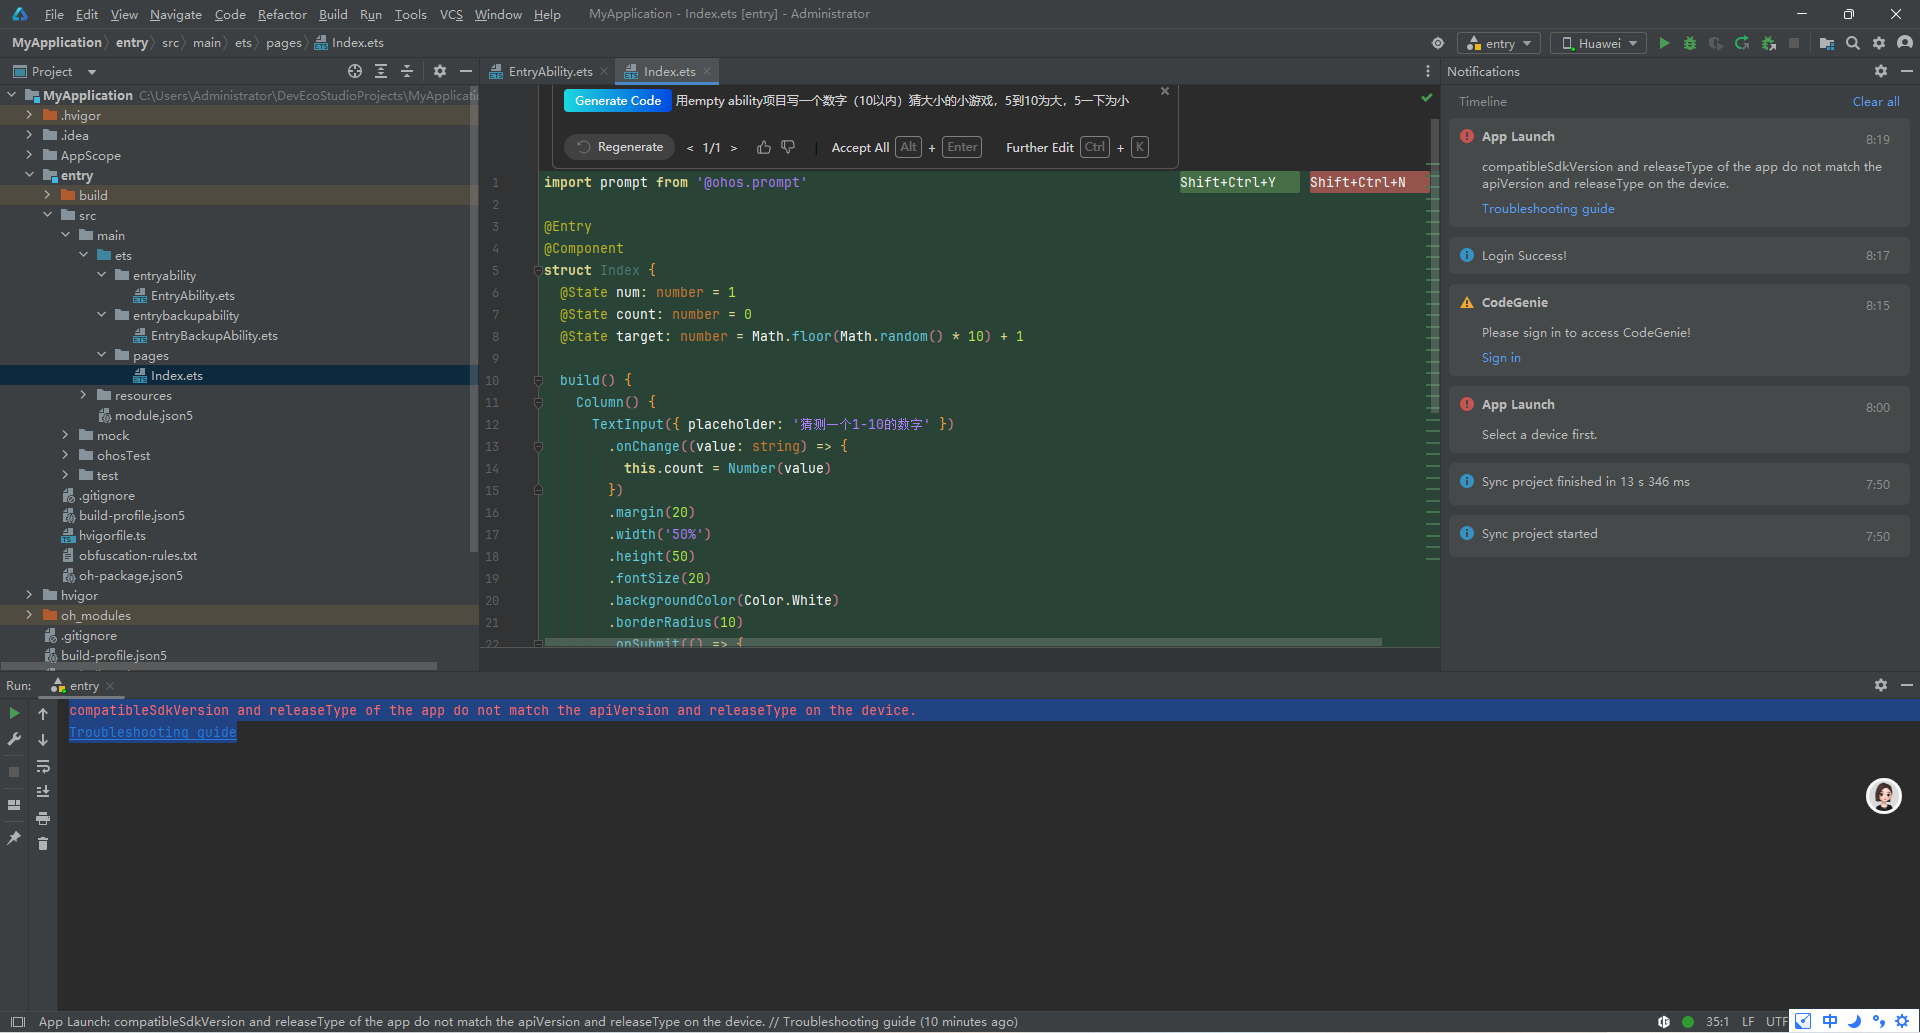Switch to EntryAbility.ets editor tab
The image size is (1920, 1033).
point(550,71)
